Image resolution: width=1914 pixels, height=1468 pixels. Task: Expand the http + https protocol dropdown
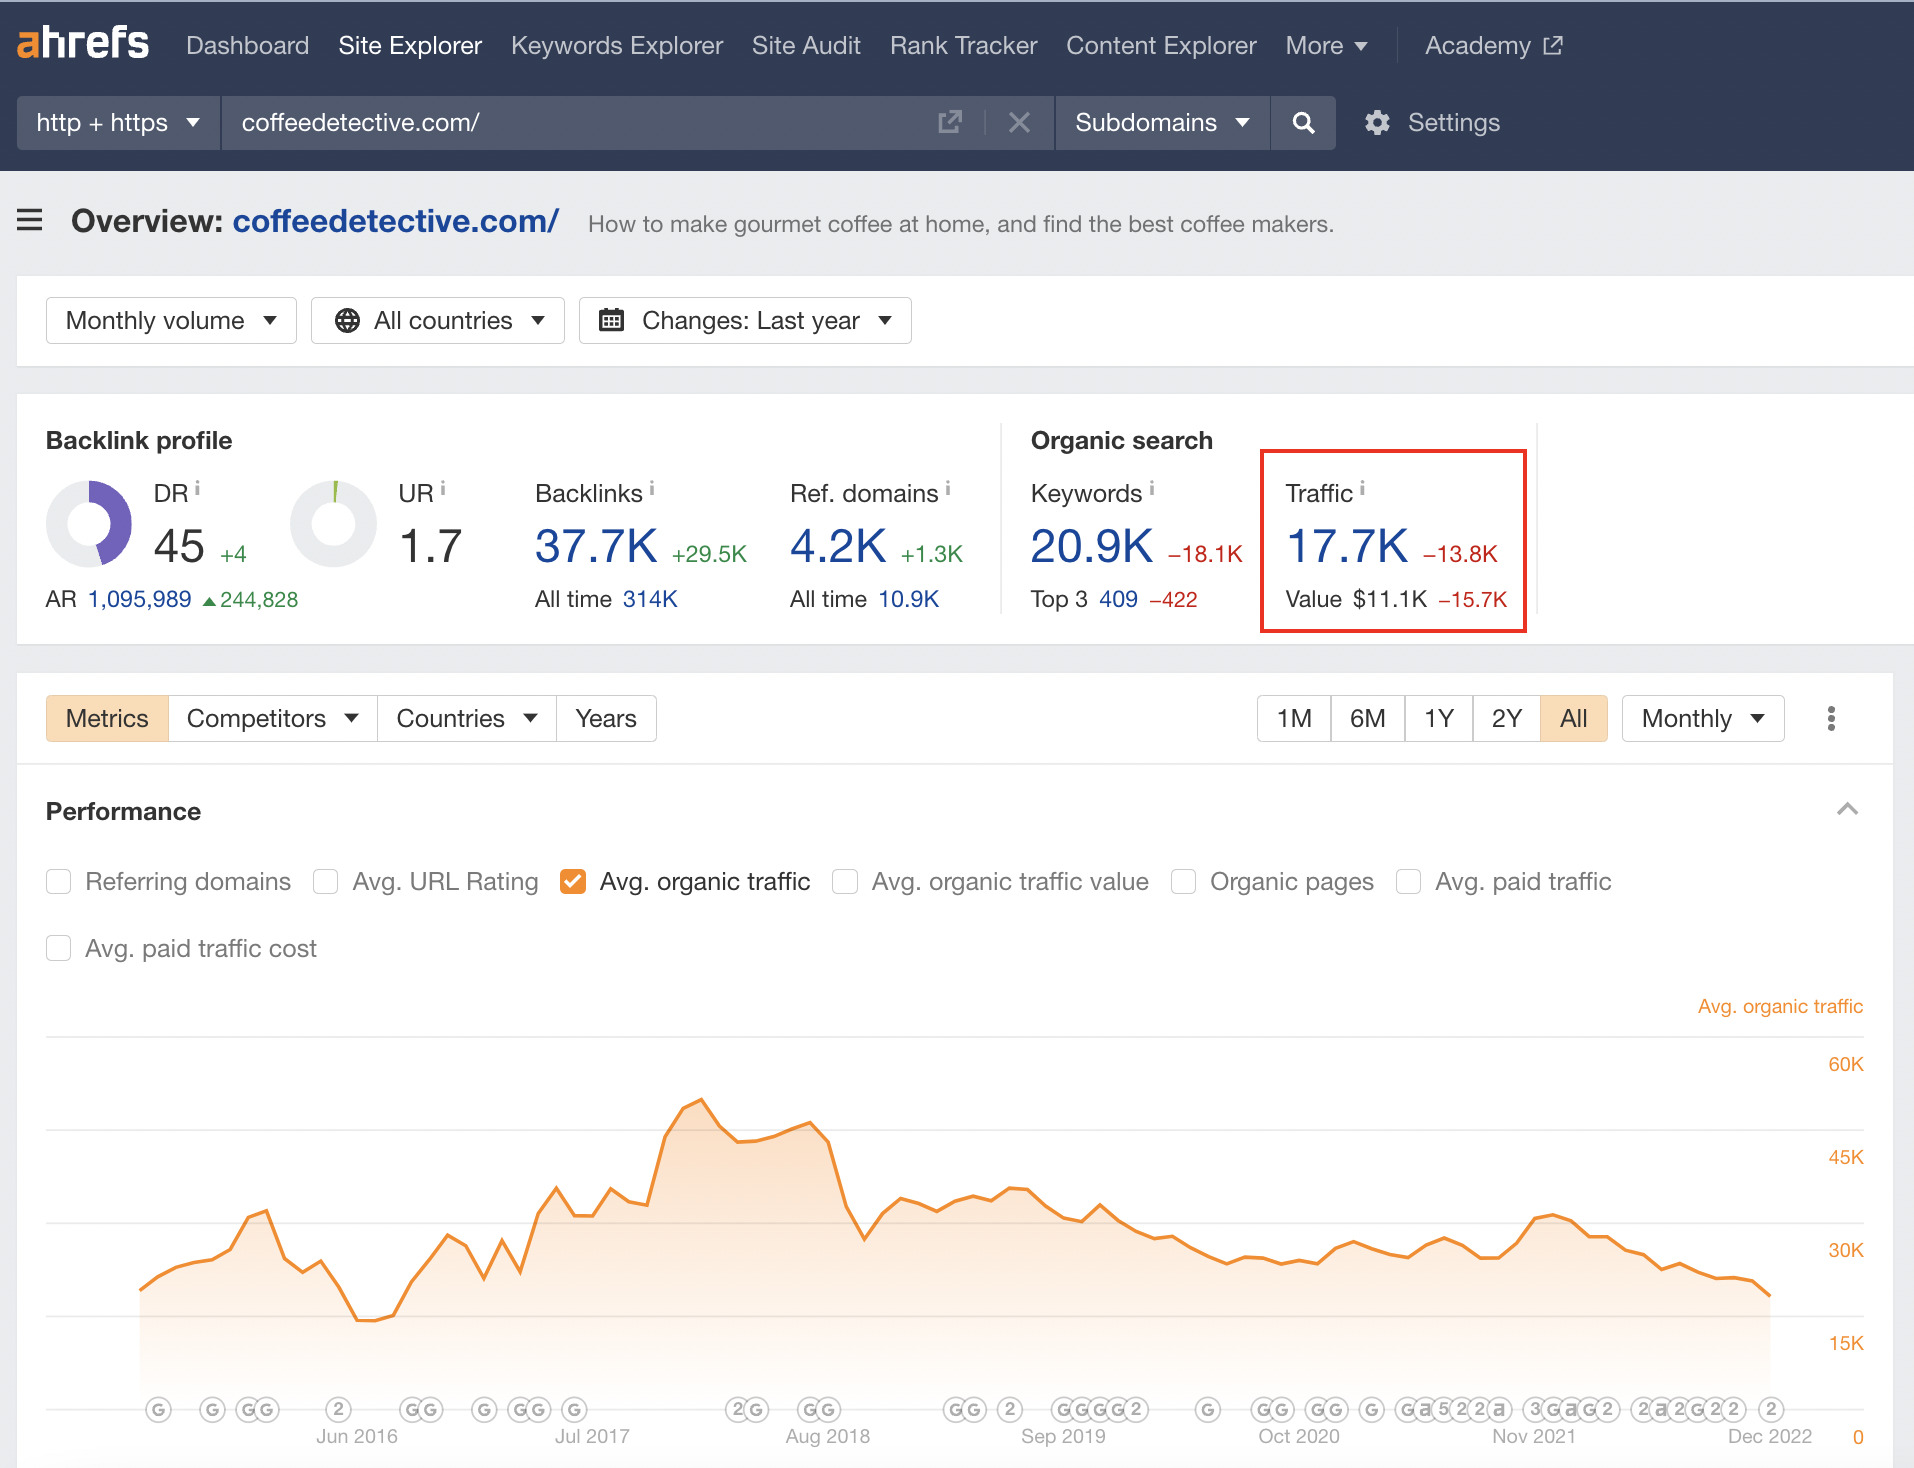116,122
